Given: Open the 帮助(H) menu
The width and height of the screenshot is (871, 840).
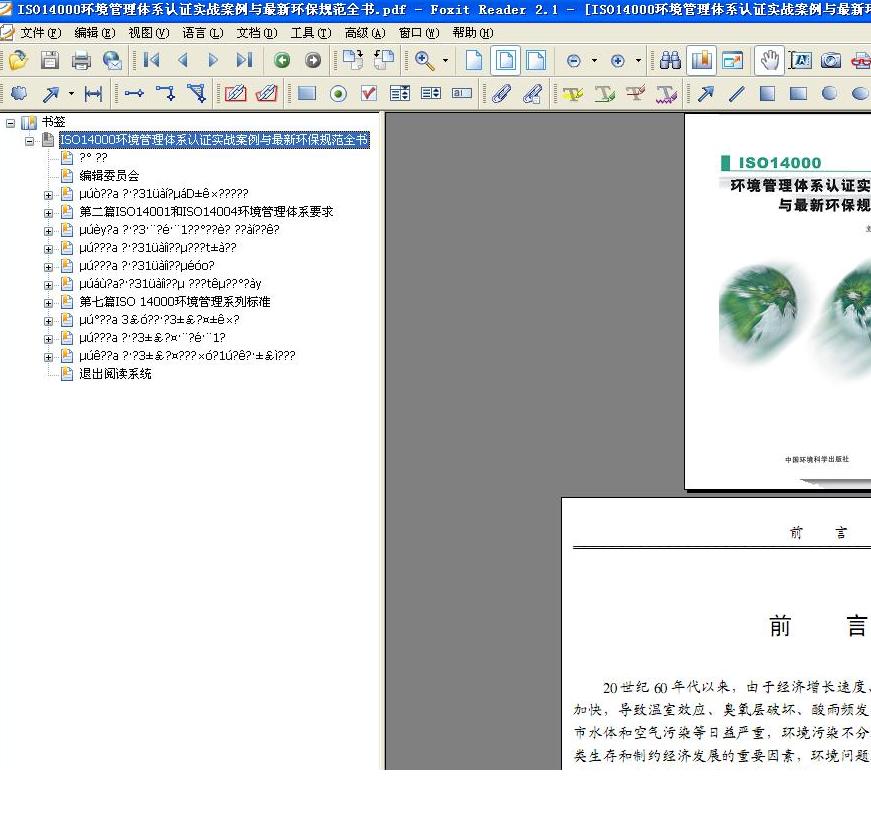Looking at the screenshot, I should tap(473, 33).
